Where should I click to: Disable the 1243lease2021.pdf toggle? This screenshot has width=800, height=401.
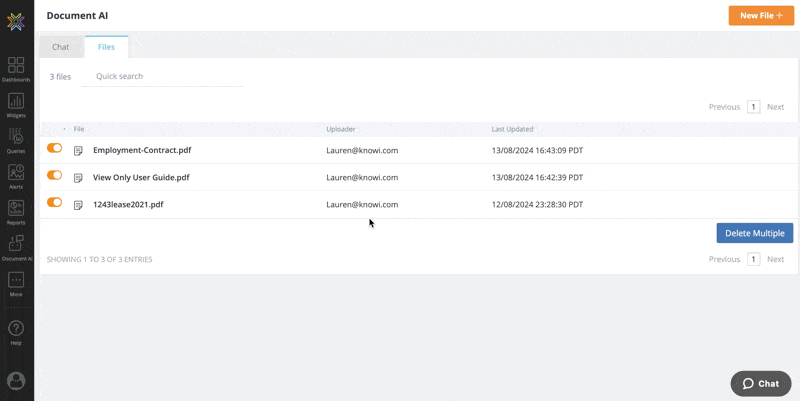(x=54, y=202)
